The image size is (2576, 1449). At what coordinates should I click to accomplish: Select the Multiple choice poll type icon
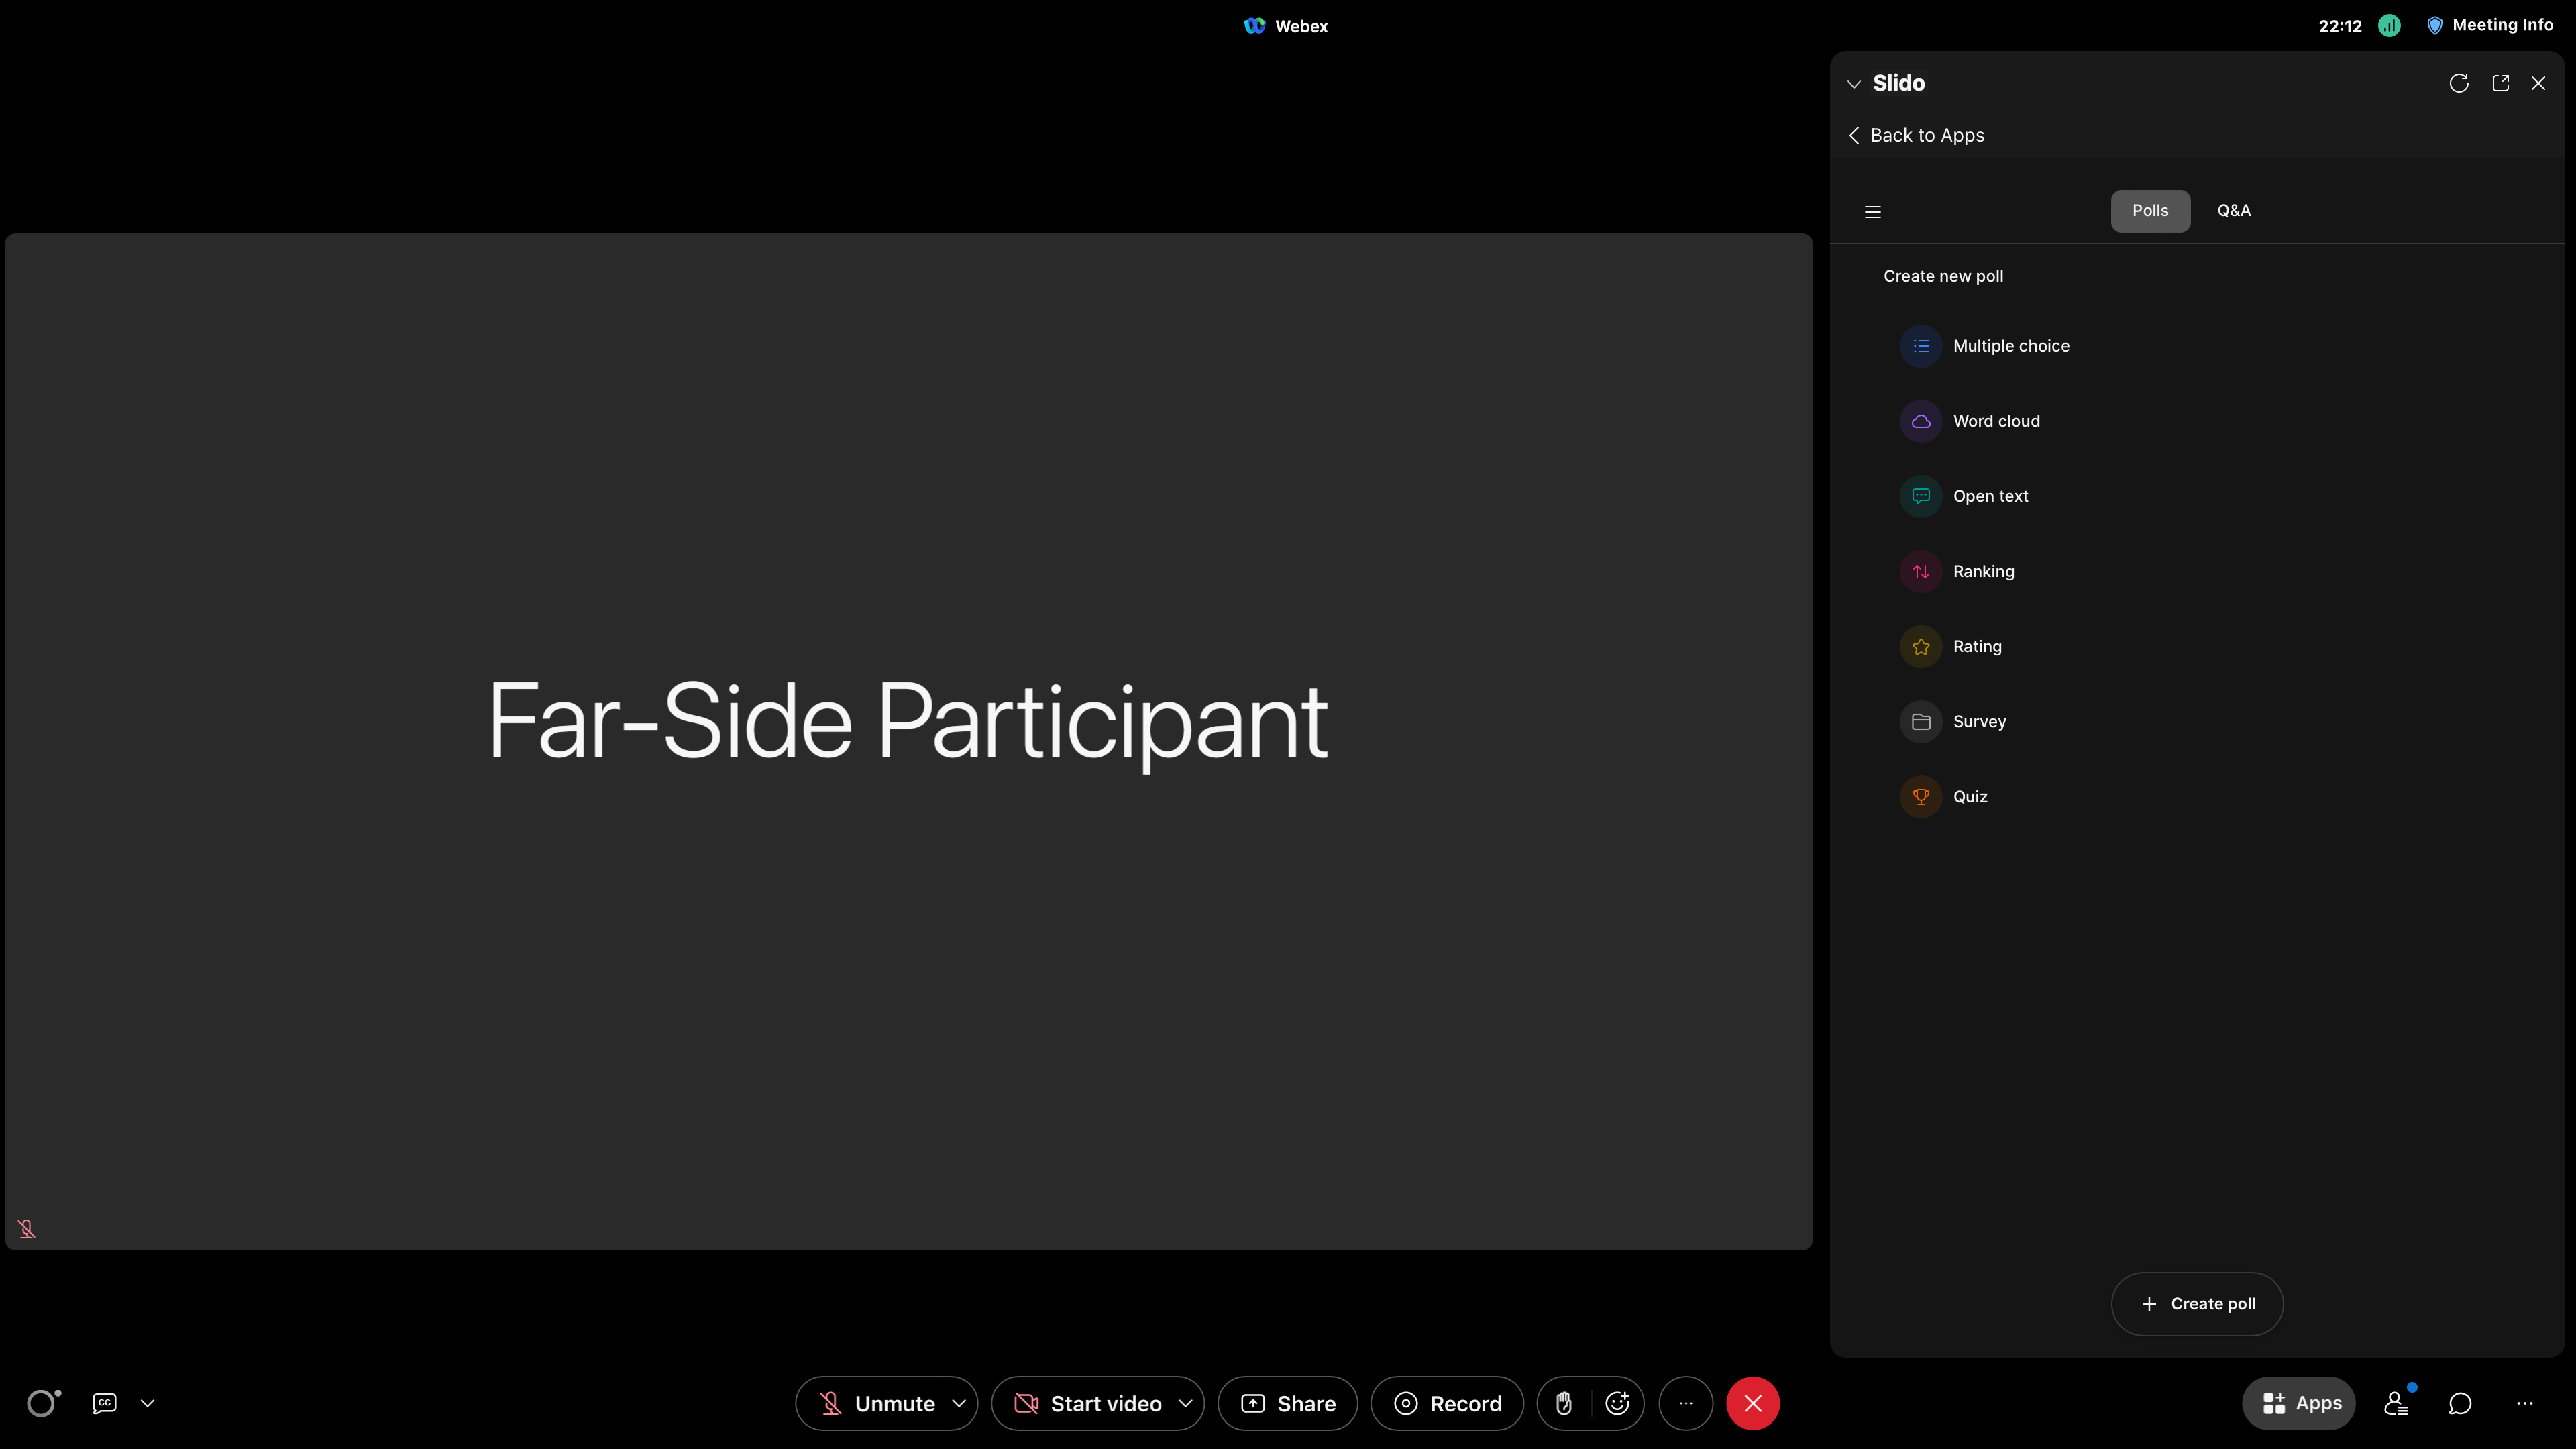coord(1920,345)
